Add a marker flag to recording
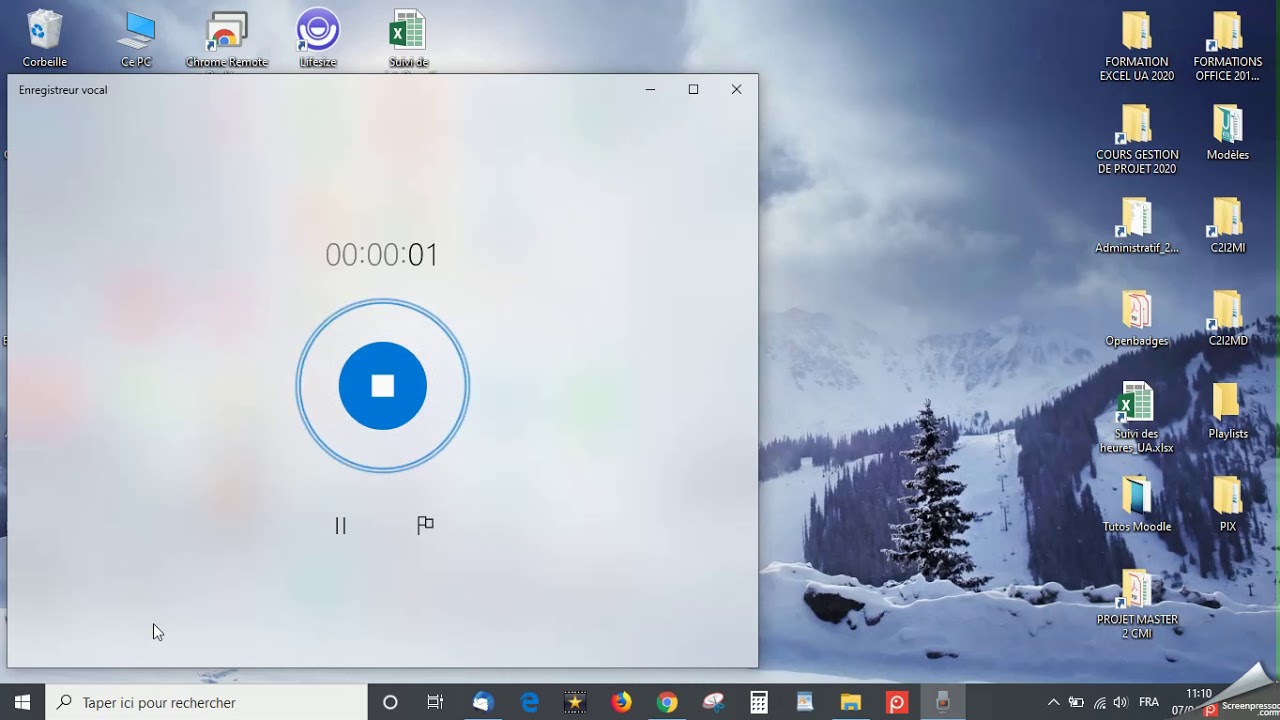This screenshot has height=720, width=1280. click(425, 525)
